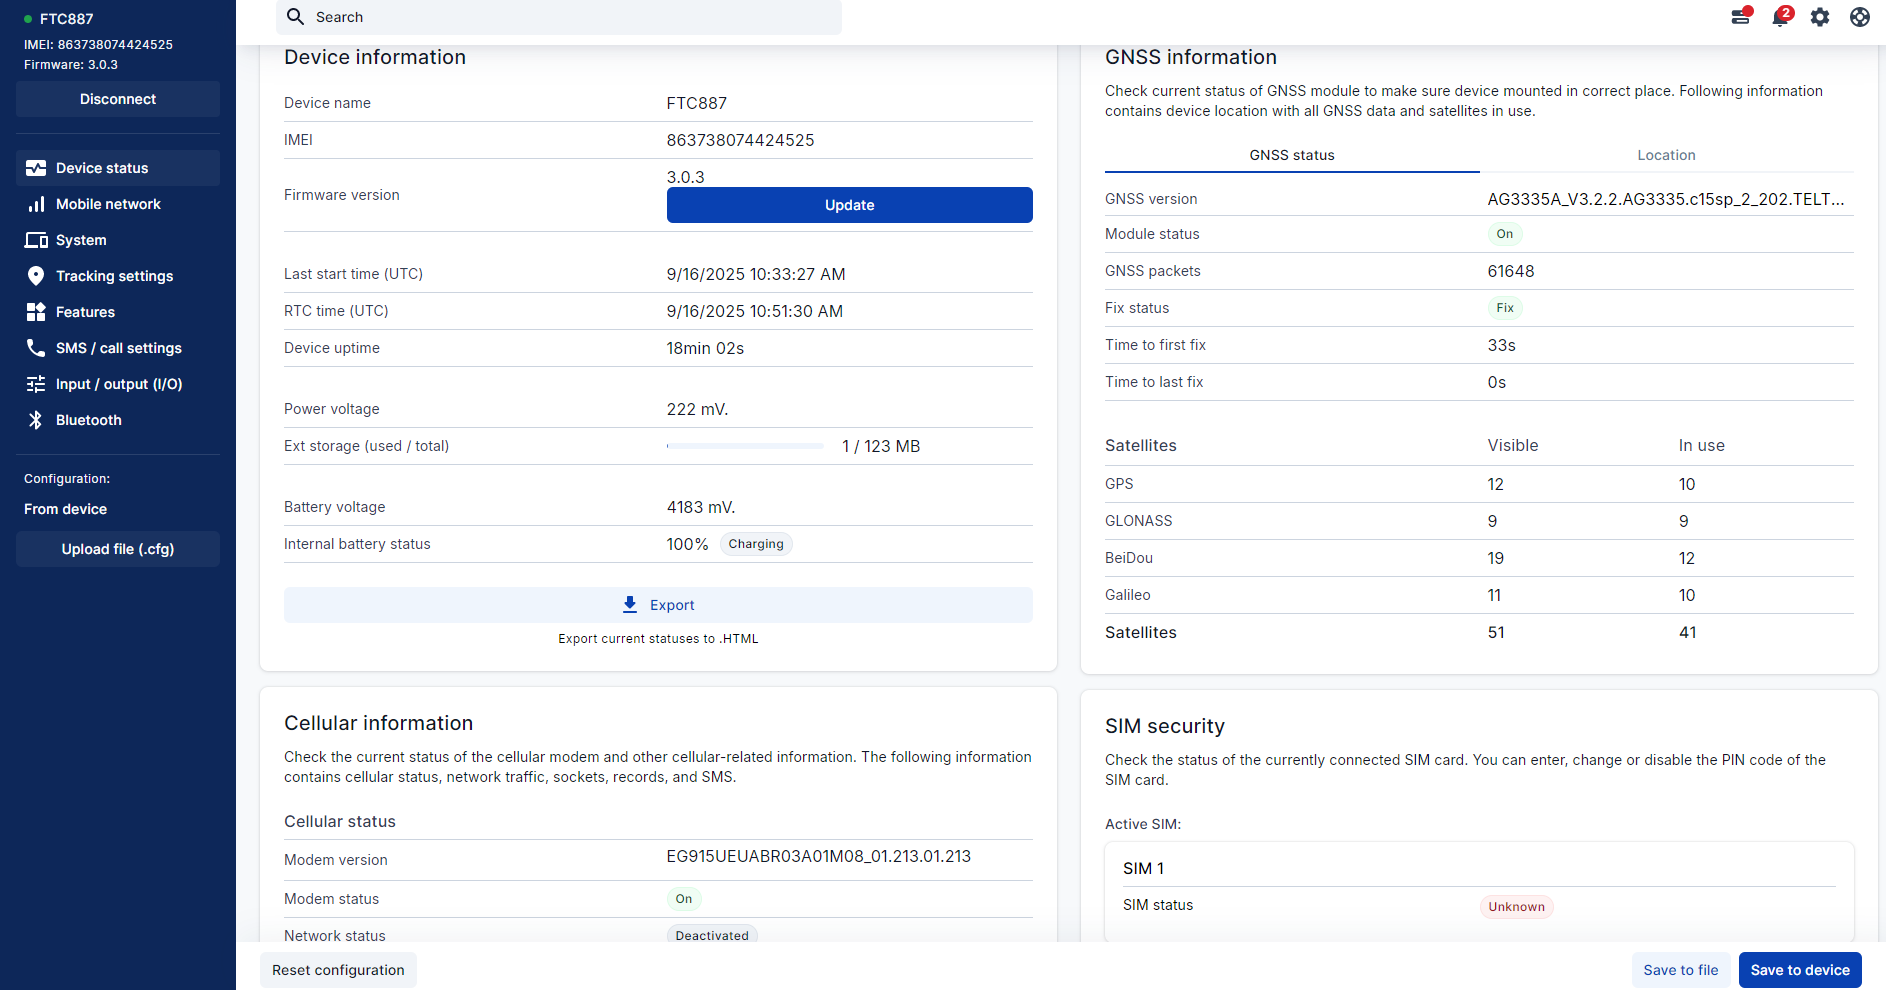Open the task list icon with red dot
The width and height of the screenshot is (1886, 990).
click(1741, 17)
